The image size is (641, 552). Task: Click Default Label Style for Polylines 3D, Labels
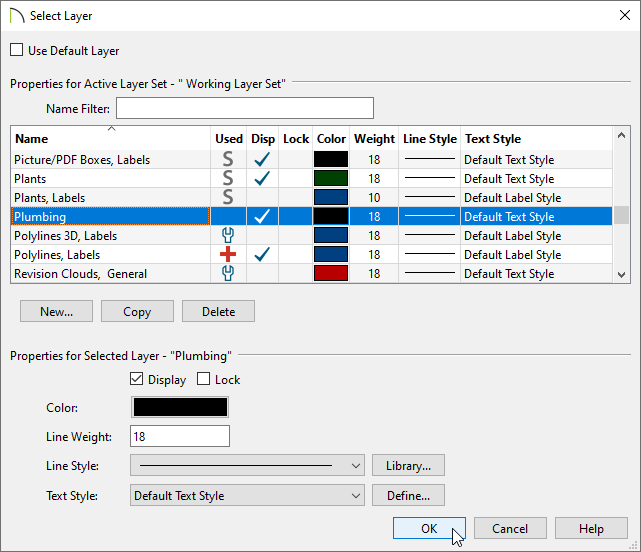point(512,236)
